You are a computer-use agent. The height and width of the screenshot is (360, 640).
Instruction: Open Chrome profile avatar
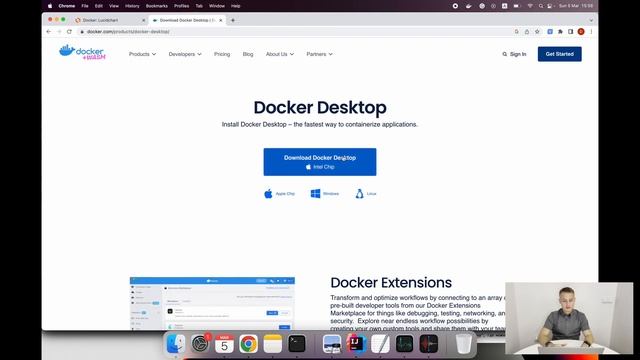point(581,31)
